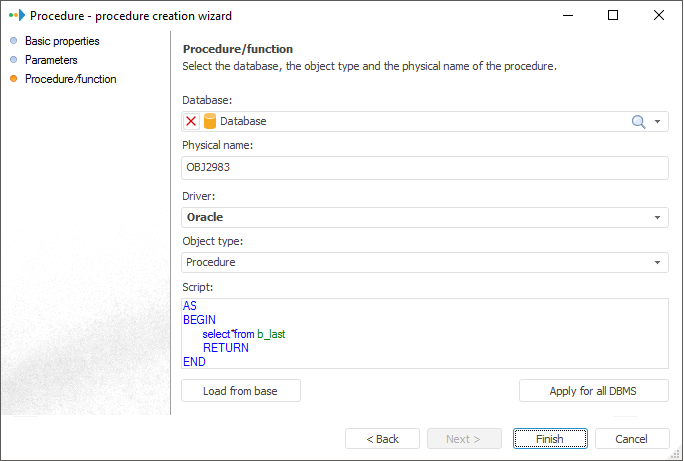Click the orange Procedure/function step bullet
684x461 pixels.
(13, 79)
